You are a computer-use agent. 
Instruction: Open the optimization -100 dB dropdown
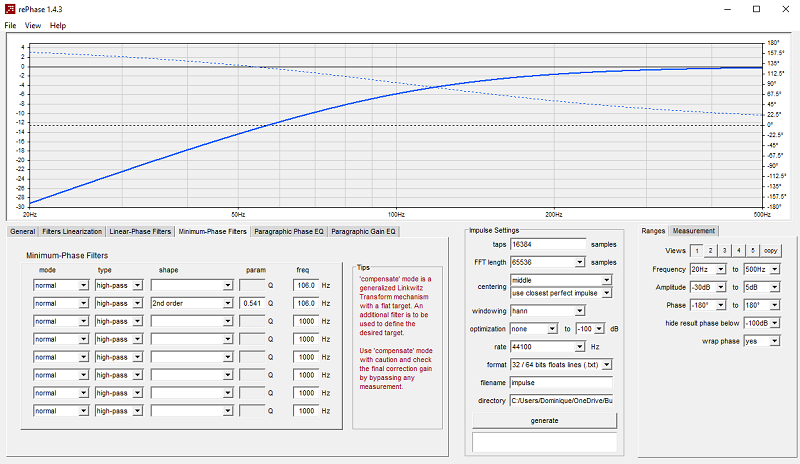pos(590,329)
